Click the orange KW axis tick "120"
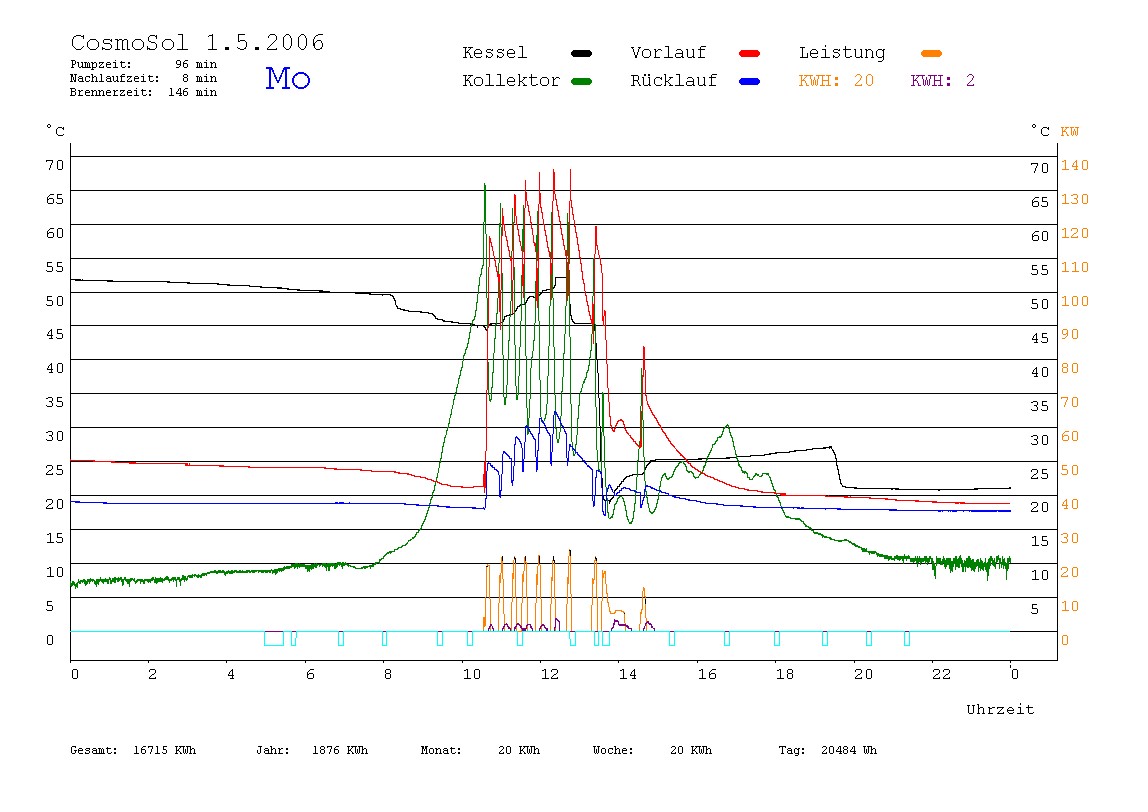The height and width of the screenshot is (812, 1148). tap(1075, 233)
